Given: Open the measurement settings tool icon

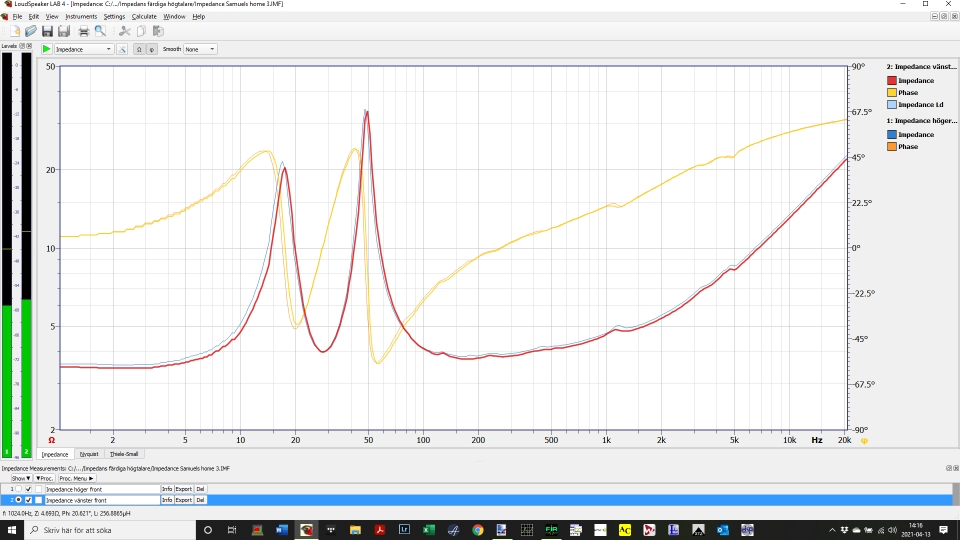Looking at the screenshot, I should pos(122,49).
